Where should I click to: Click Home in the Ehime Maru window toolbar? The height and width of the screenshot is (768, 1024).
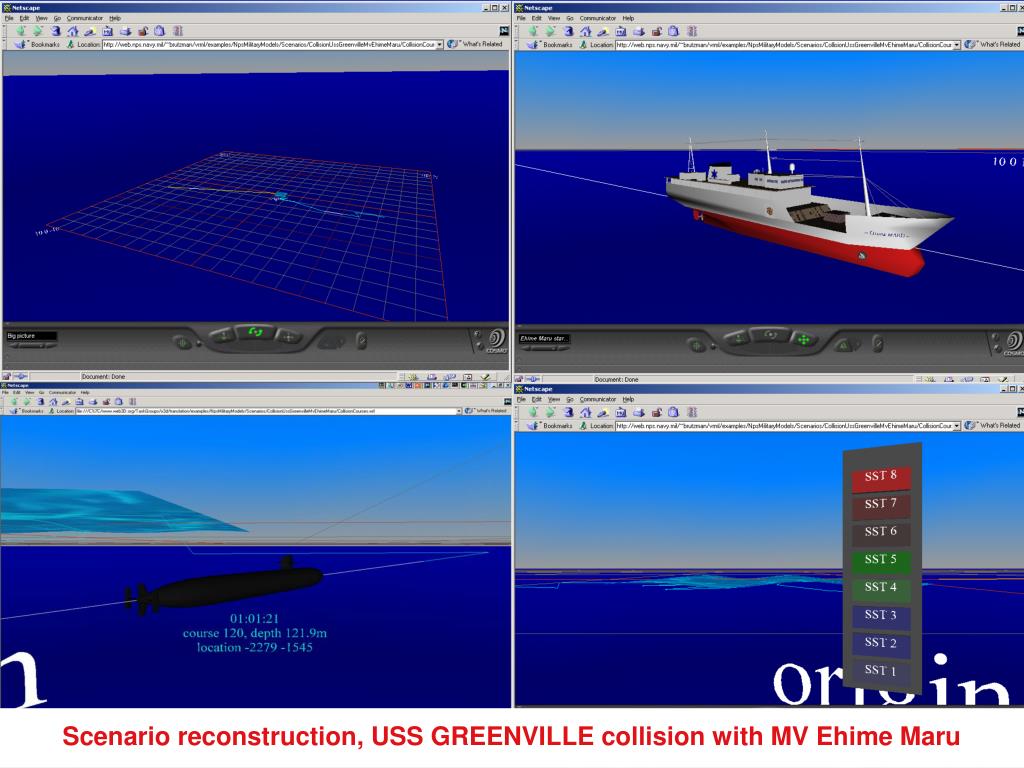[x=586, y=31]
